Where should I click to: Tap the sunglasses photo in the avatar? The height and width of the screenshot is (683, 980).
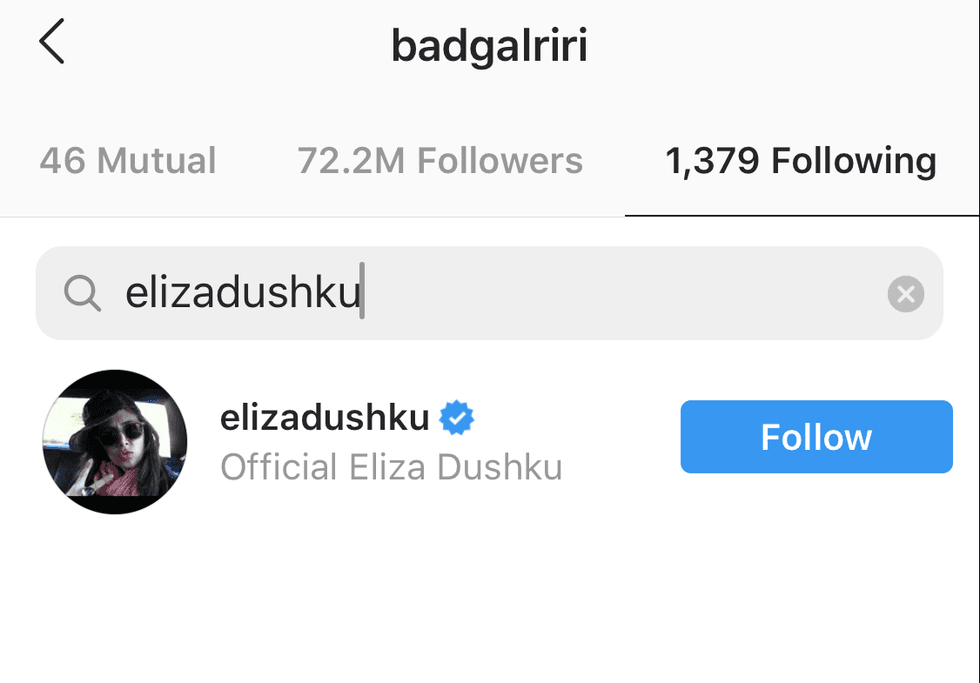114,442
